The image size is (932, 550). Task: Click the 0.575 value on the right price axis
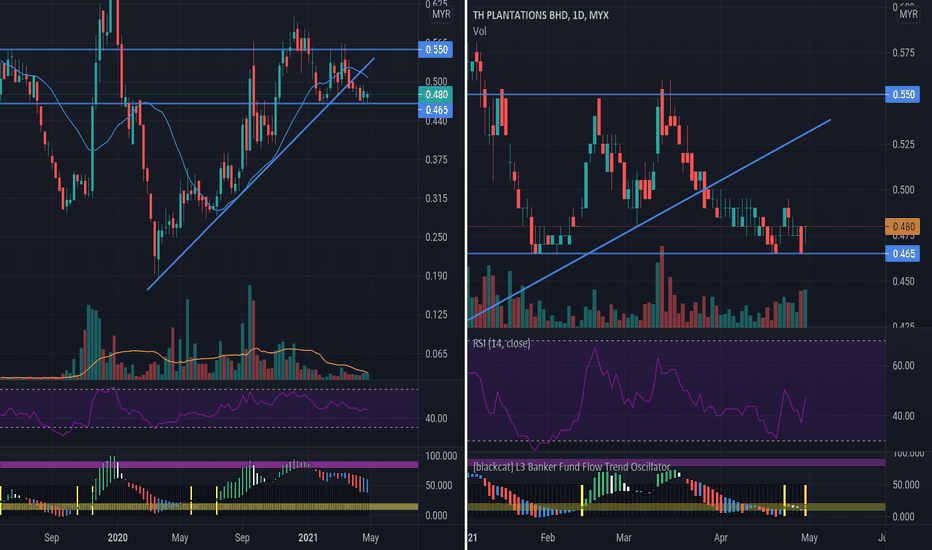[x=903, y=53]
